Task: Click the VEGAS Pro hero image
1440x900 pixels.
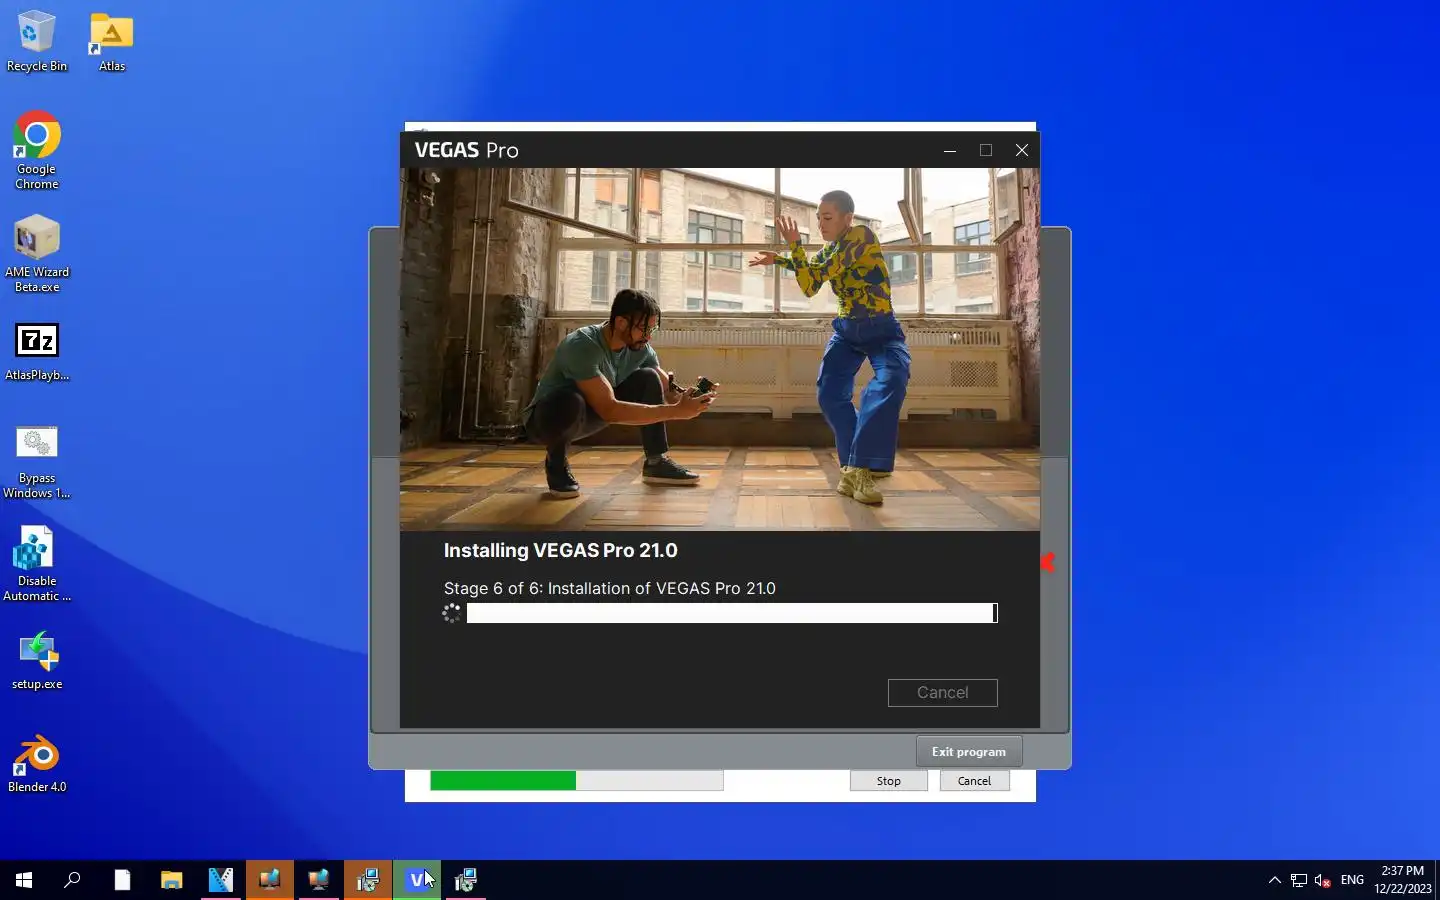Action: click(x=720, y=349)
